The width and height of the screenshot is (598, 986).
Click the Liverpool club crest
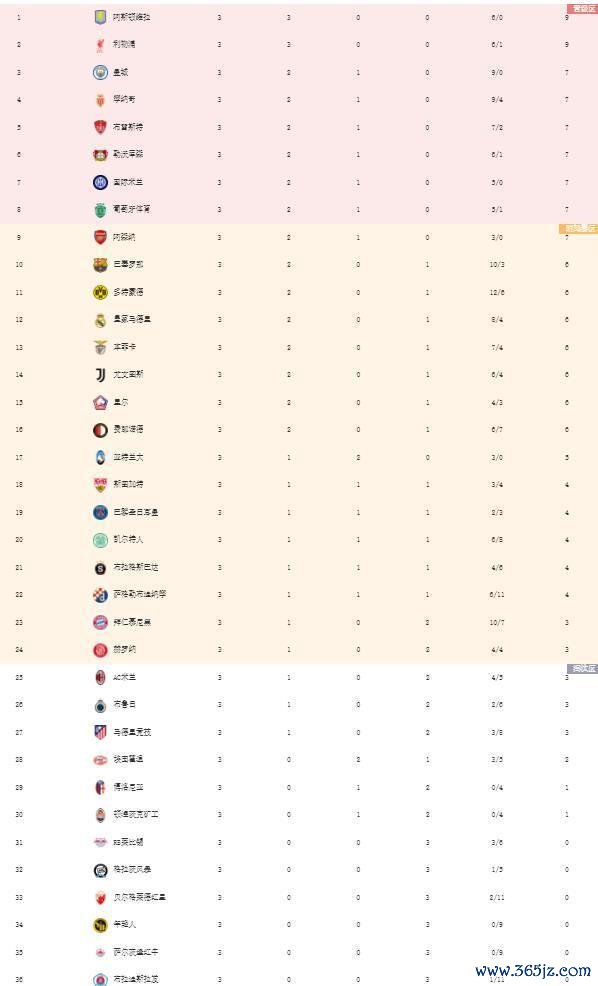[x=100, y=45]
